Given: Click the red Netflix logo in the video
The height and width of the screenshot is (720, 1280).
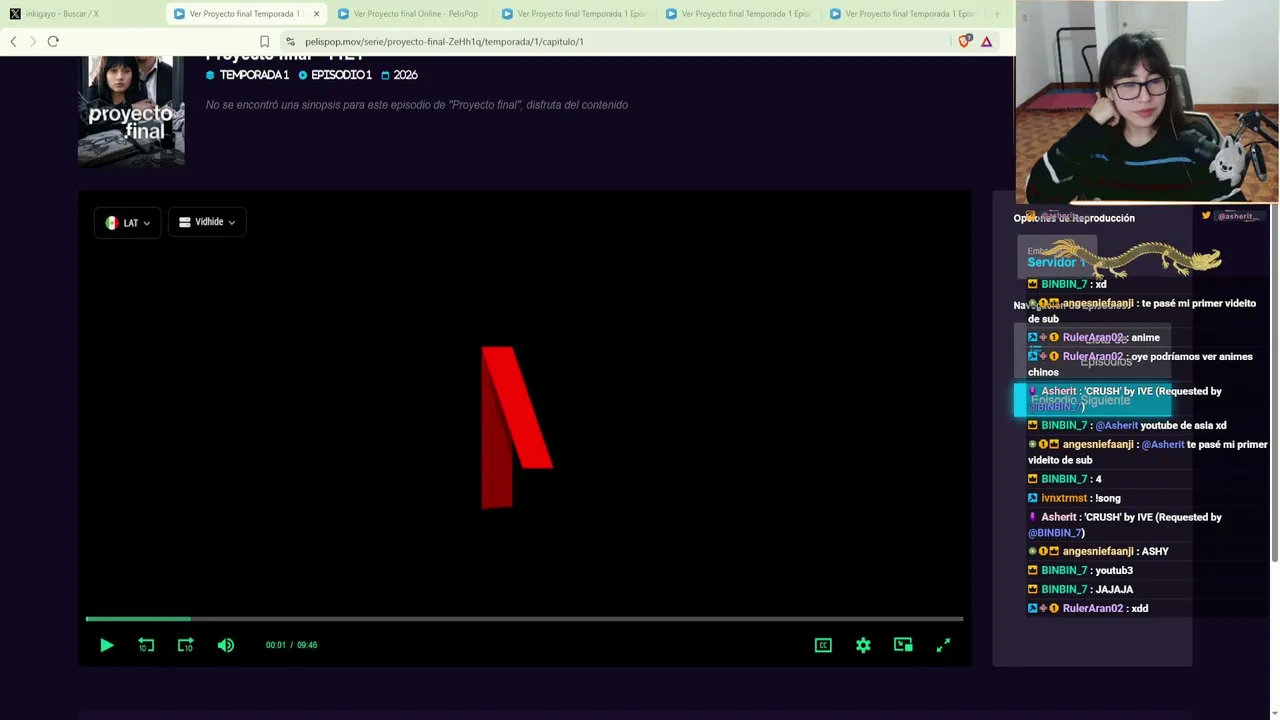Looking at the screenshot, I should coord(517,427).
